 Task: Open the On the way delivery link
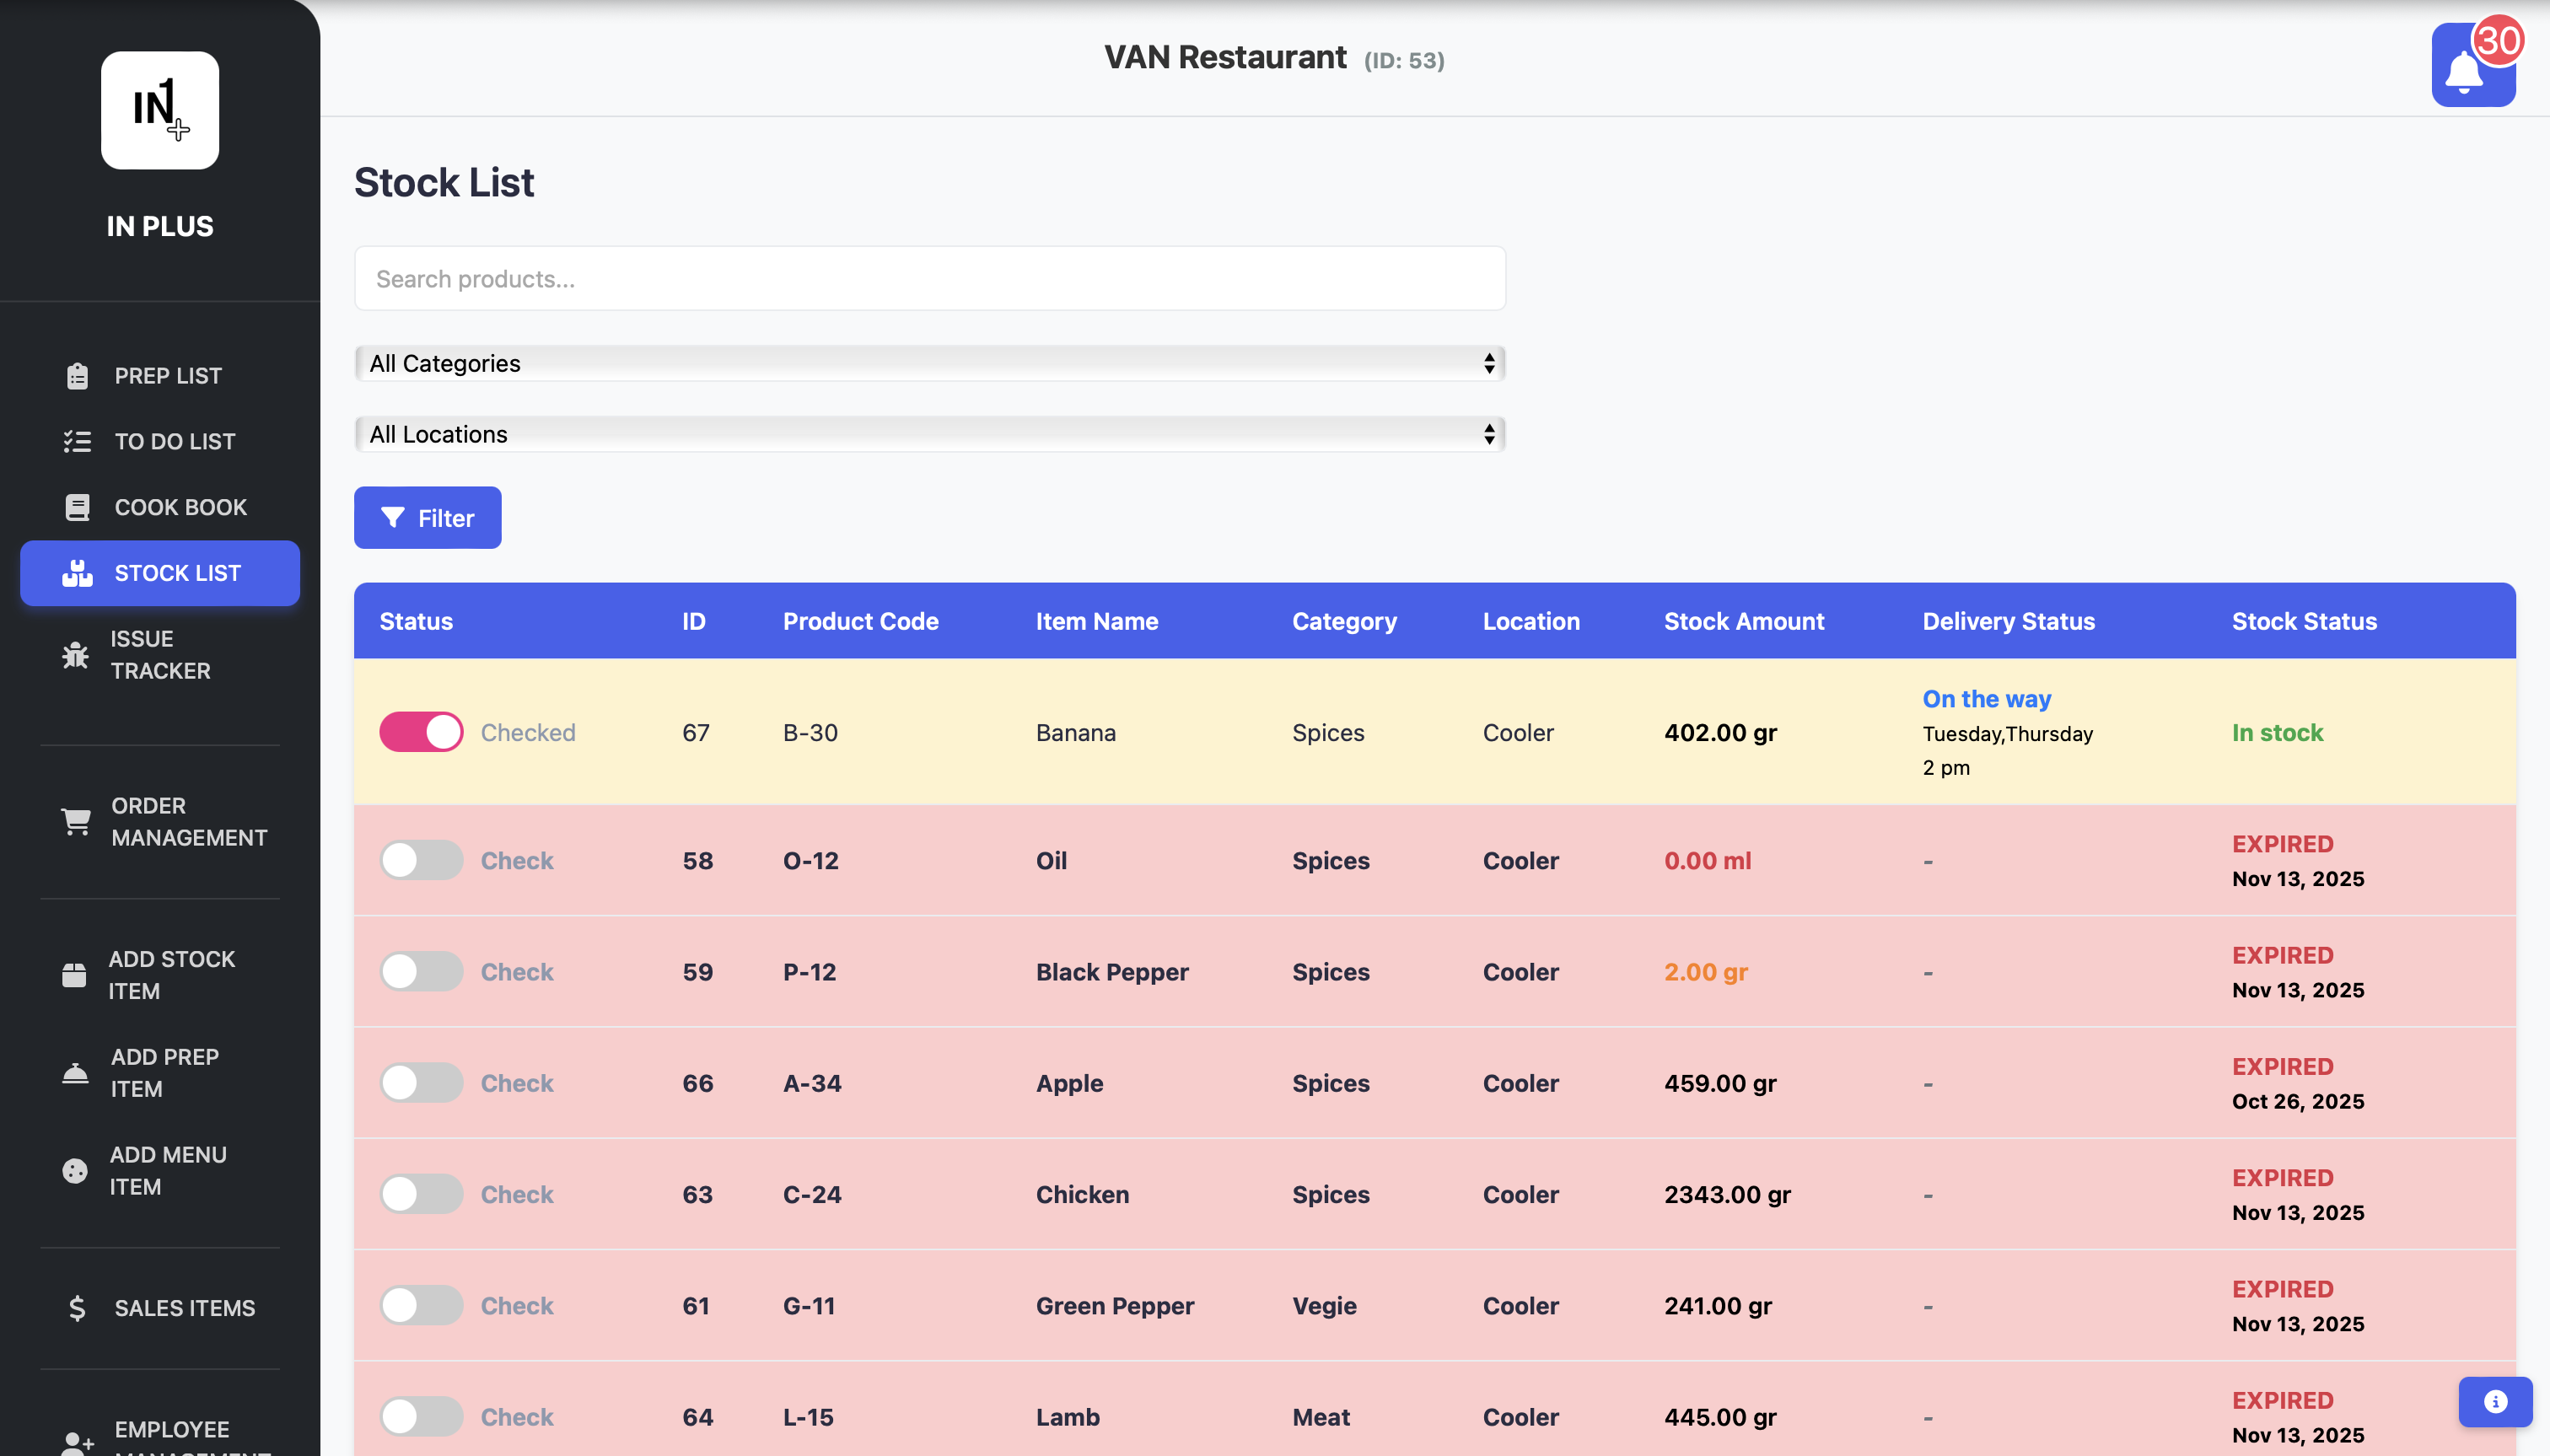tap(1985, 698)
